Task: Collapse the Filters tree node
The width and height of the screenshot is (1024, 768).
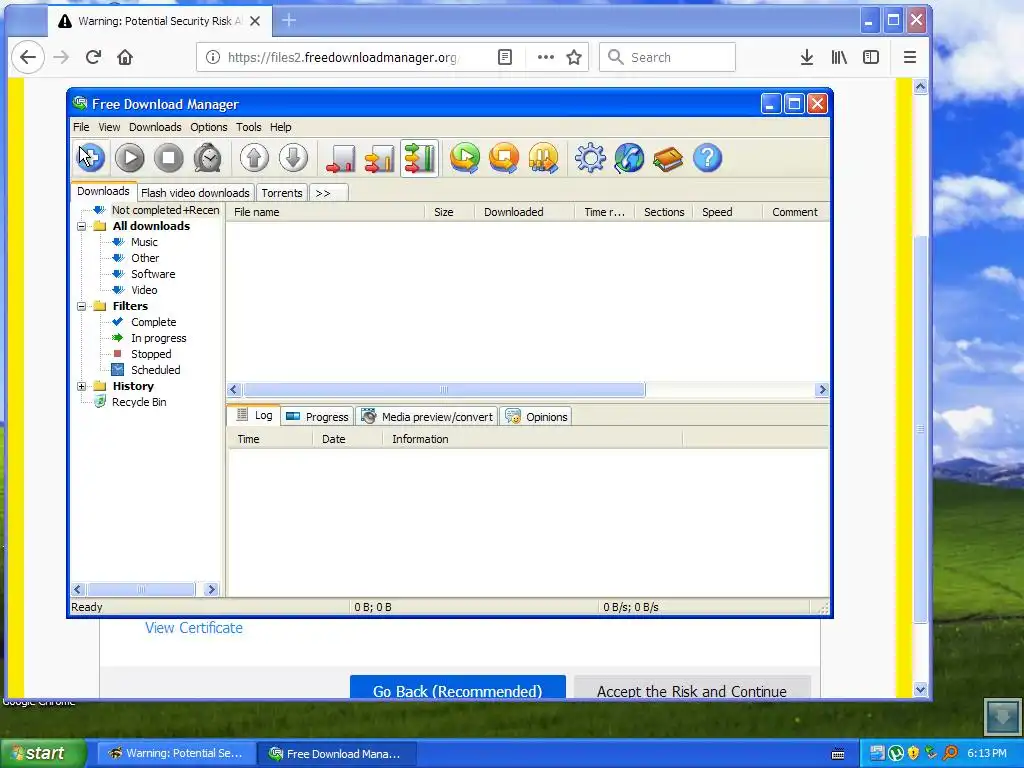Action: tap(82, 306)
